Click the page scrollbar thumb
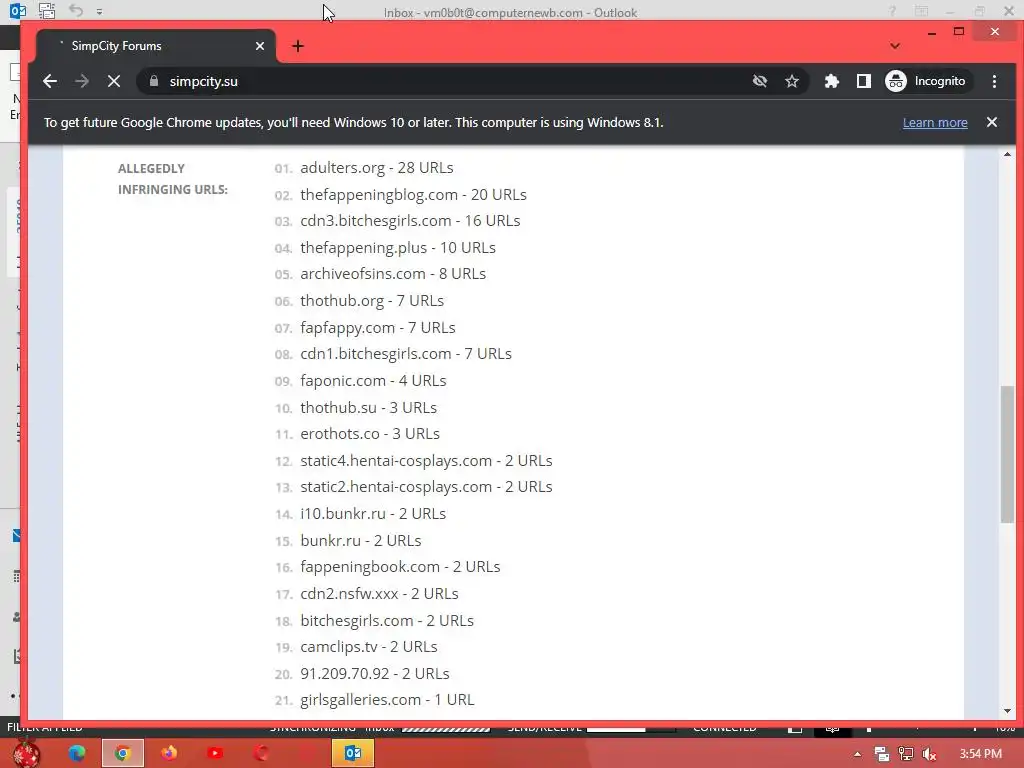 tap(1007, 455)
